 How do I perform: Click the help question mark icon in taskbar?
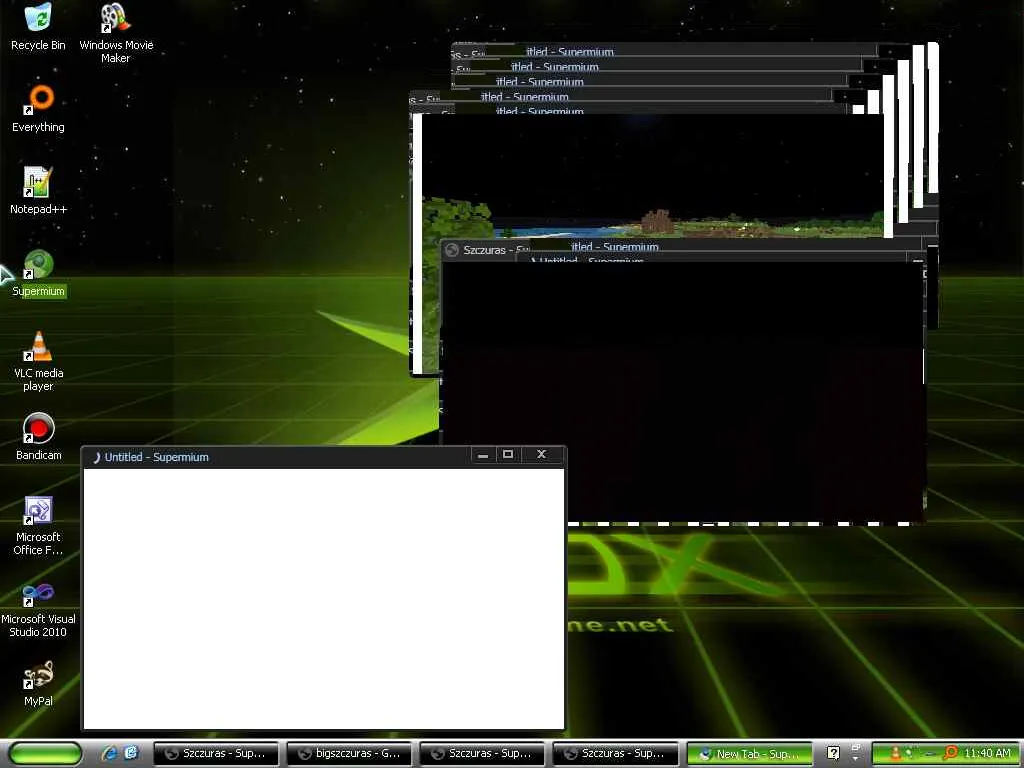click(833, 753)
